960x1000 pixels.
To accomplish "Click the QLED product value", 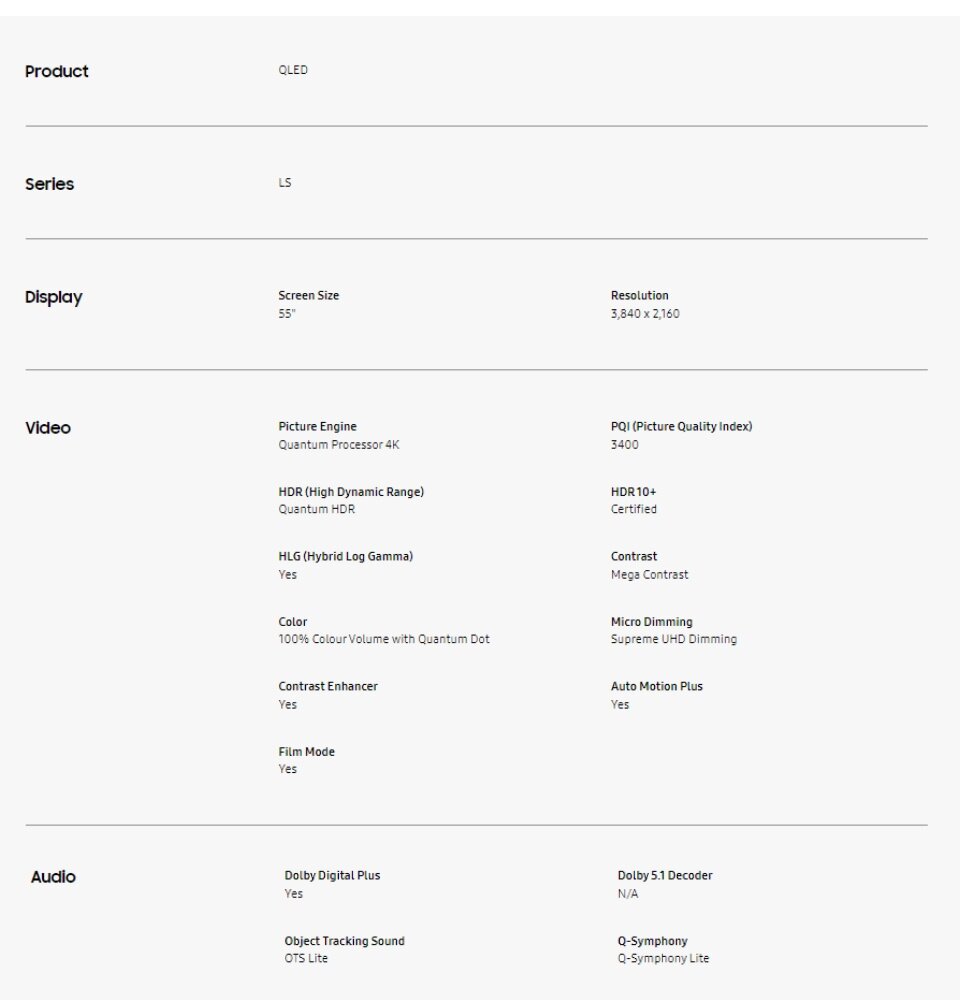I will click(293, 70).
